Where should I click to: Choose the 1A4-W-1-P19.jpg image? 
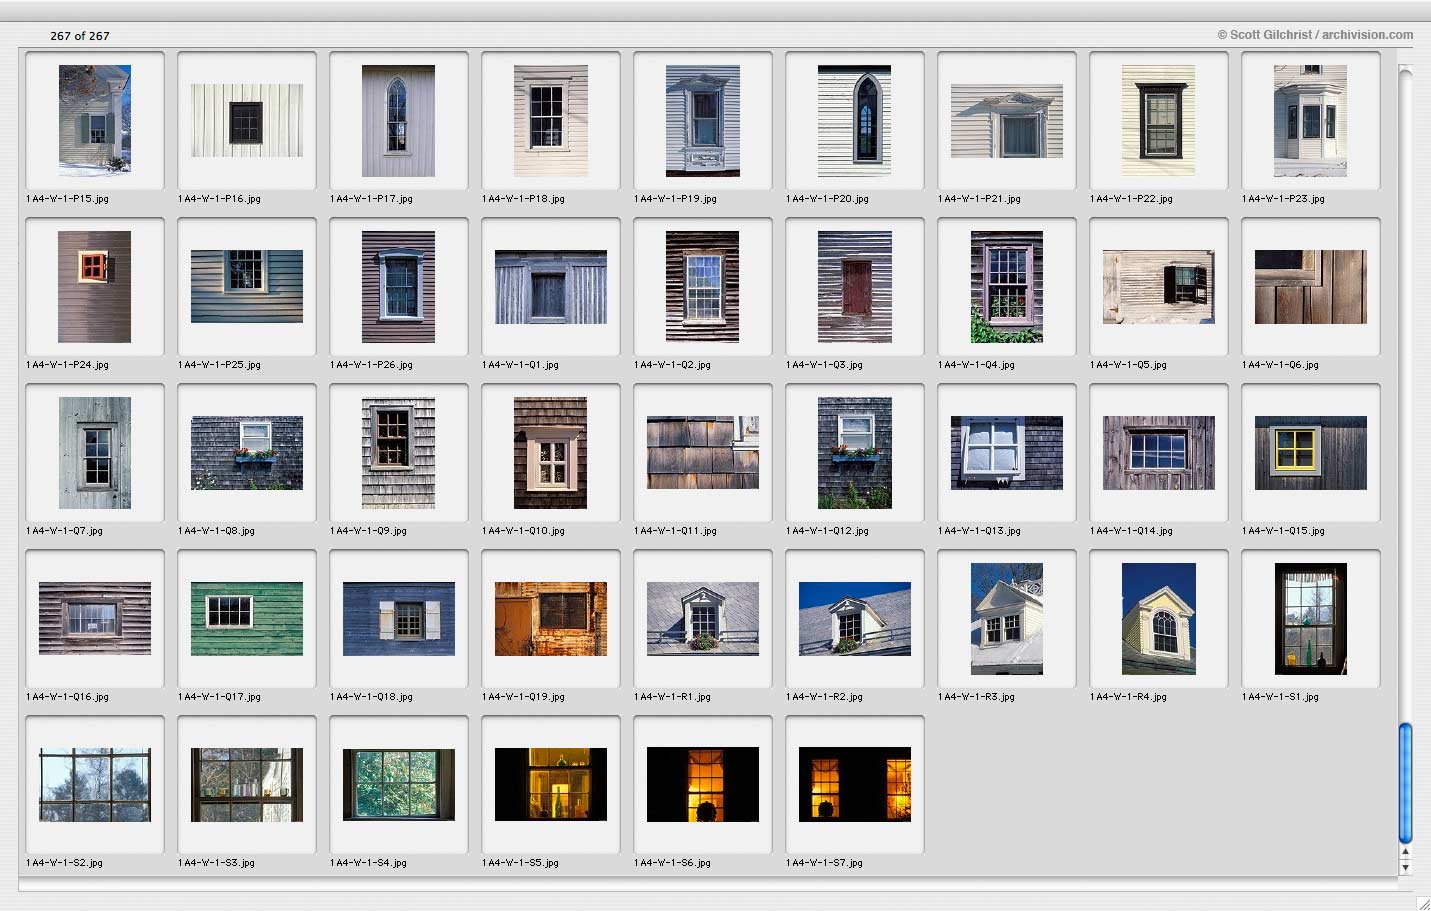[x=703, y=120]
